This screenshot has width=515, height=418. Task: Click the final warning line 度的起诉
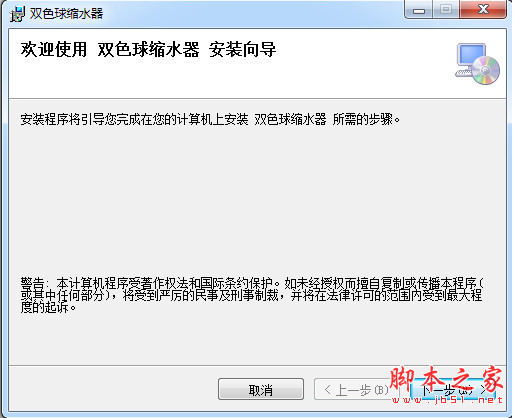48,307
